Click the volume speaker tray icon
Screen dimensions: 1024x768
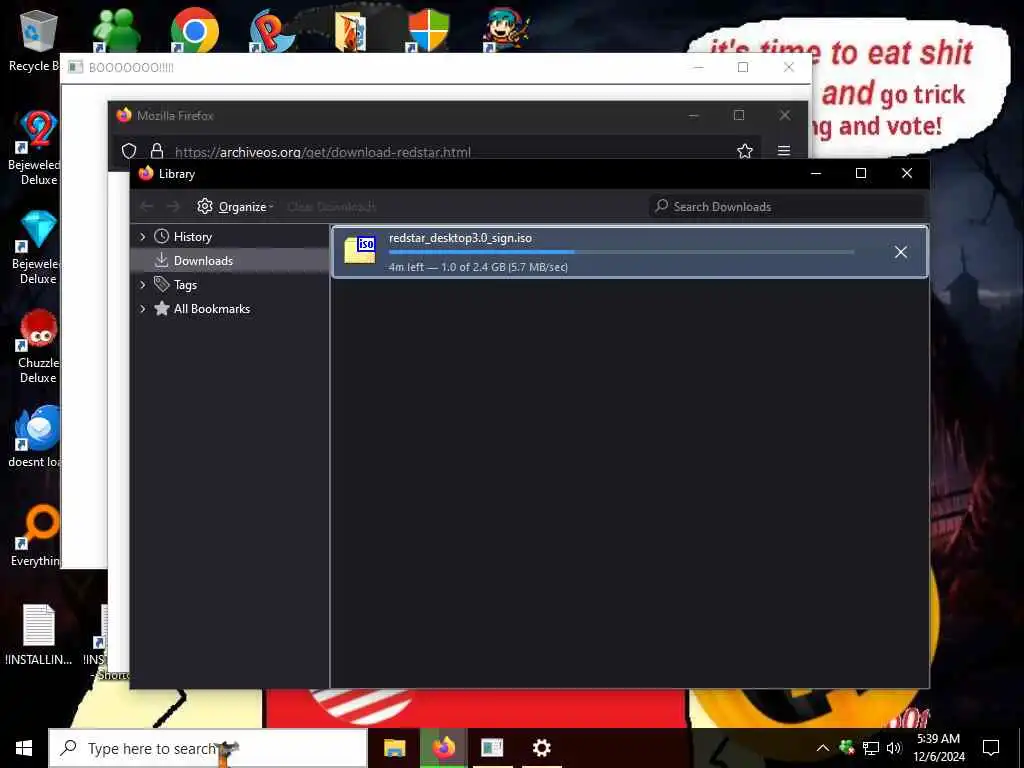(x=894, y=748)
